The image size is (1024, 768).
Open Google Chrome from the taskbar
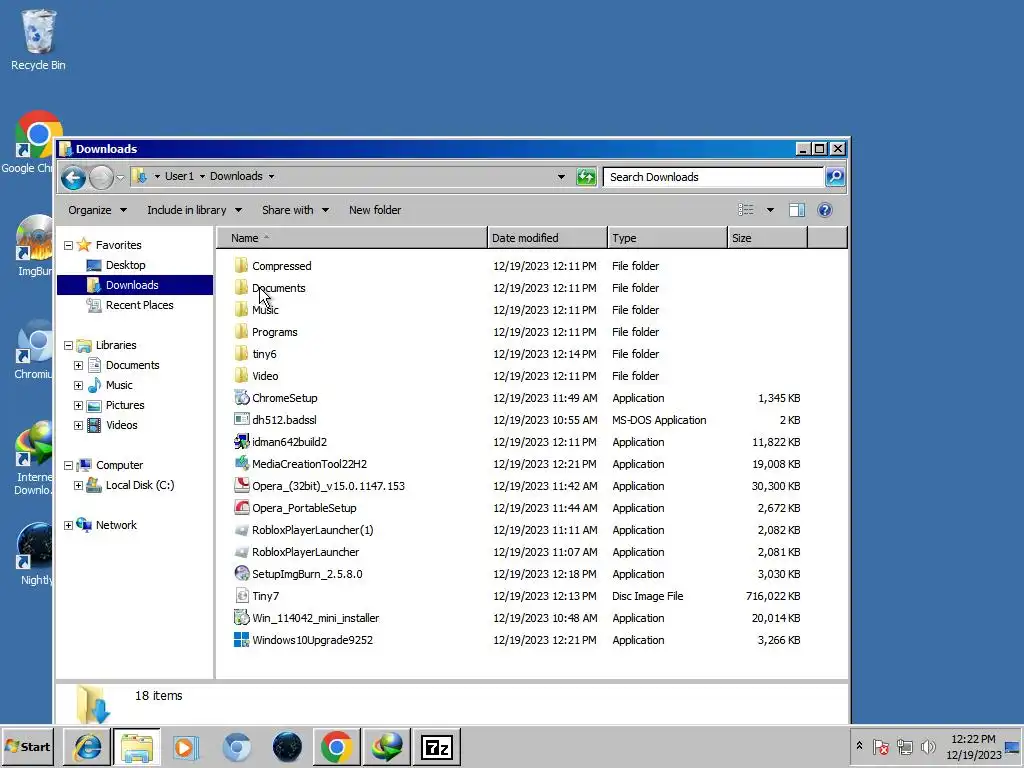(x=337, y=746)
